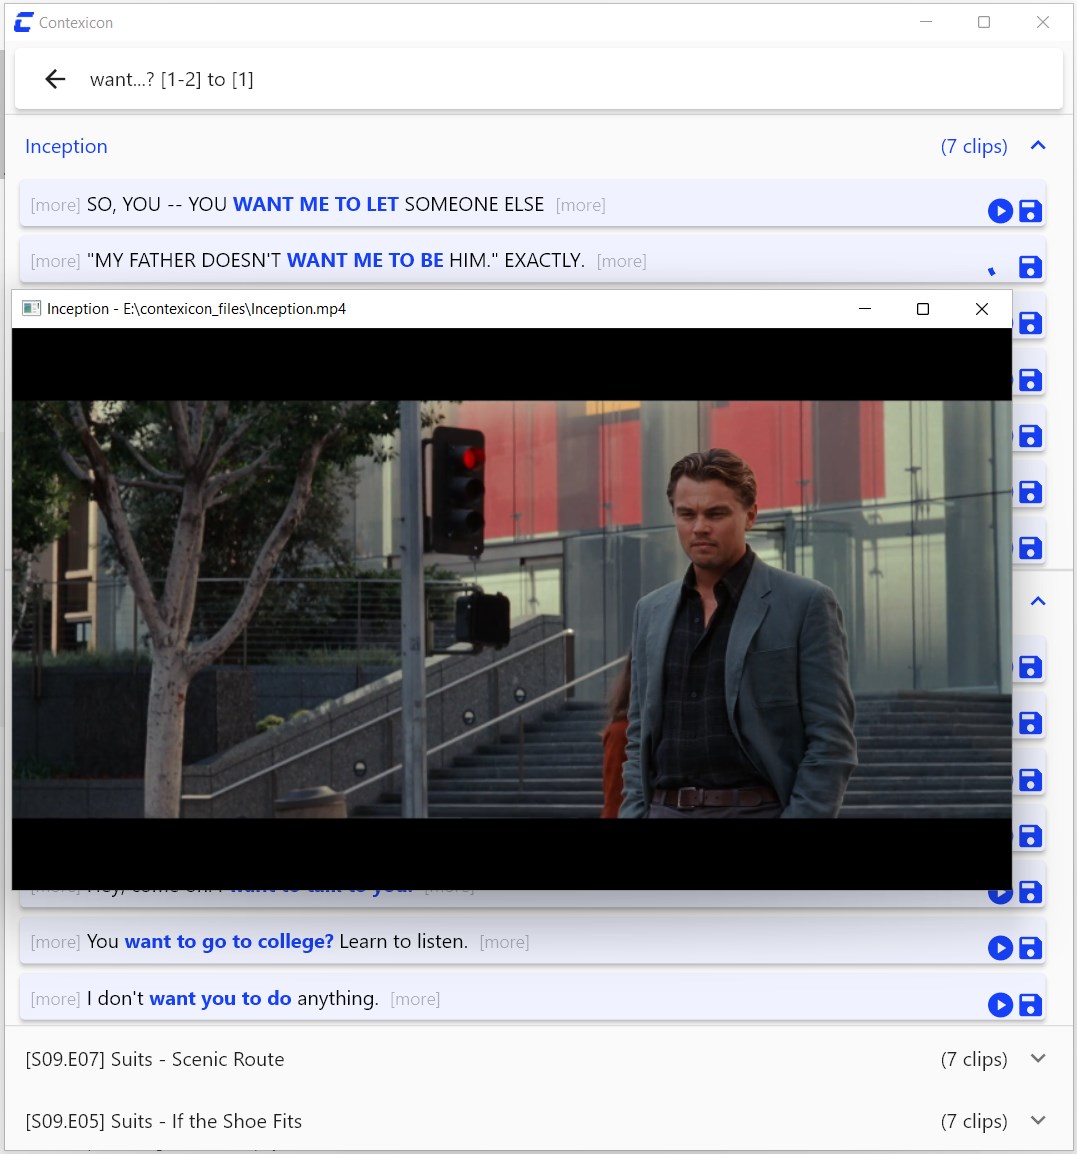Click the Inception video frame in the player

pyautogui.click(x=512, y=609)
